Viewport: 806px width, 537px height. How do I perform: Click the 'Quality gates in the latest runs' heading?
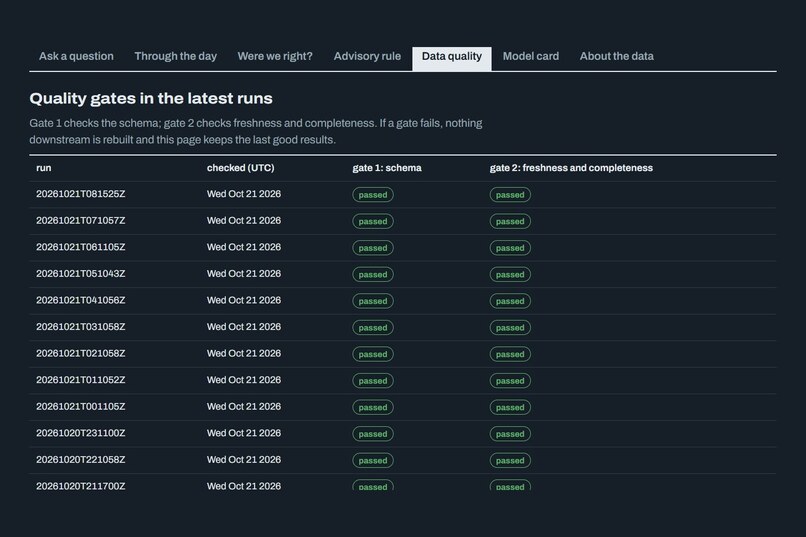coord(151,98)
